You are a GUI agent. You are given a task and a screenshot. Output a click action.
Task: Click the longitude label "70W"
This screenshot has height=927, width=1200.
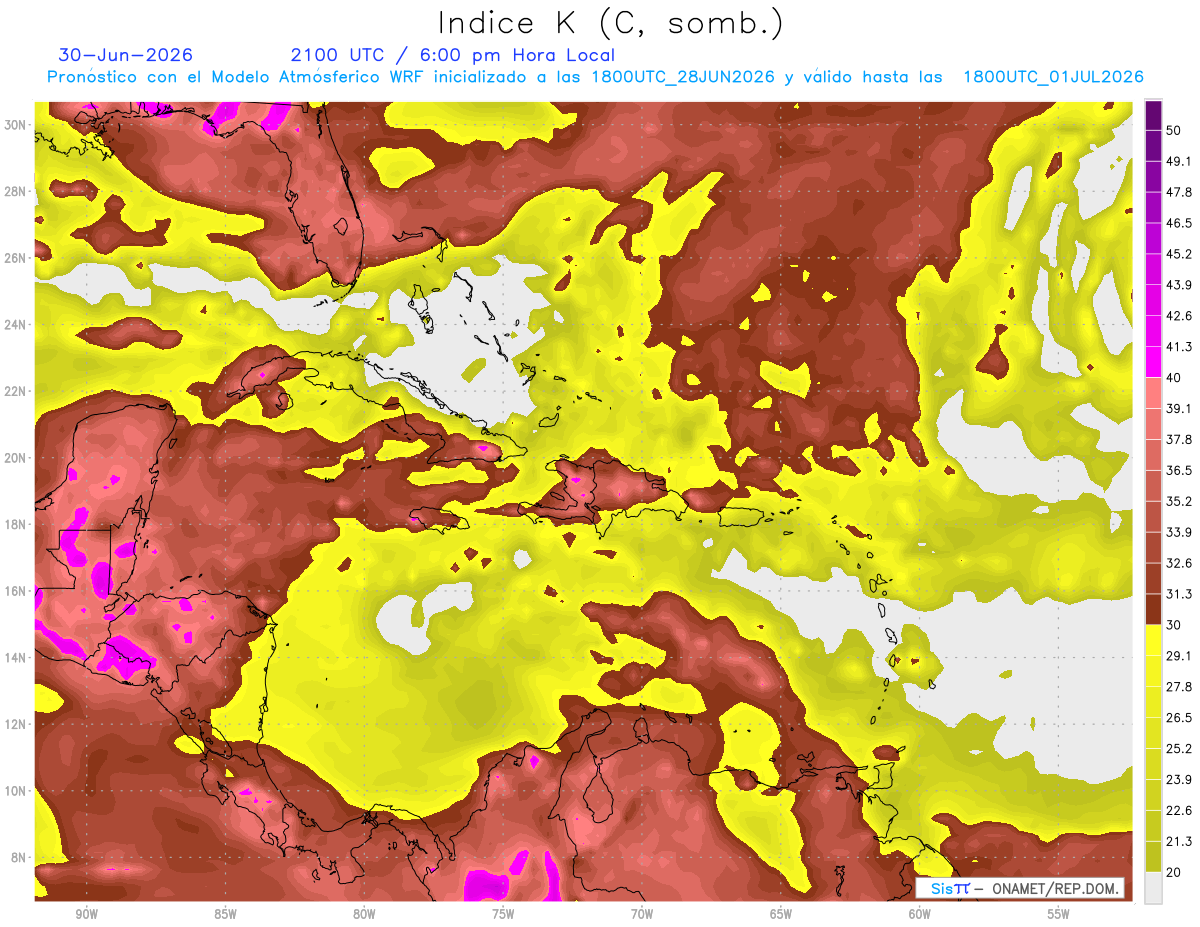point(642,914)
